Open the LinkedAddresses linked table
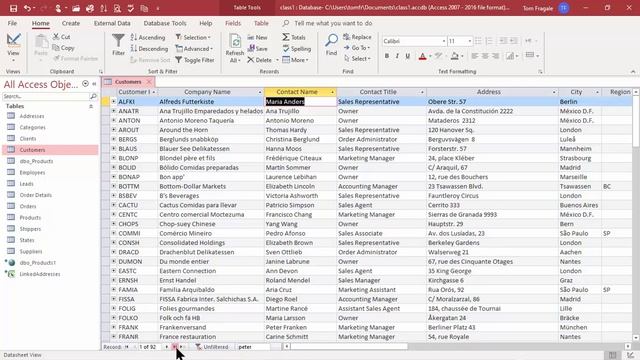The height and width of the screenshot is (360, 640). [x=40, y=274]
